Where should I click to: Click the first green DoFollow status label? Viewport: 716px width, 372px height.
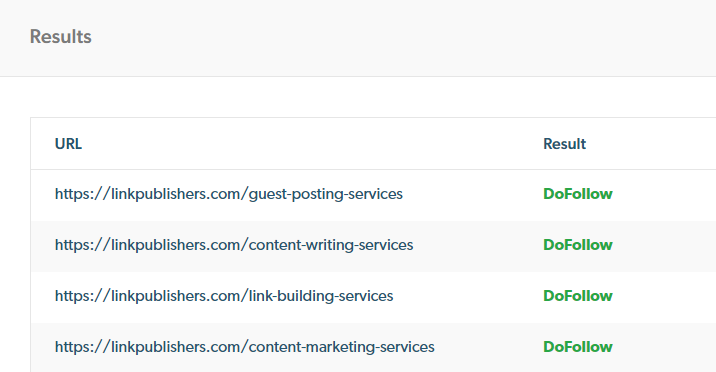click(578, 194)
